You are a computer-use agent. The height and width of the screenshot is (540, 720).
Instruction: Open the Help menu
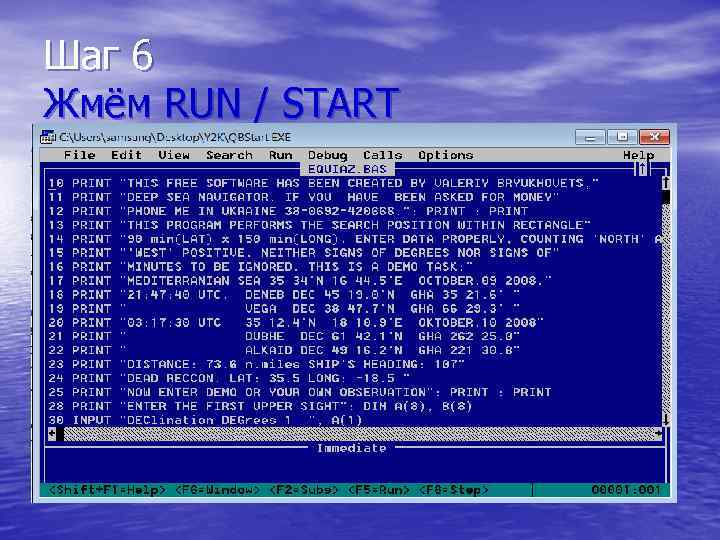coord(639,155)
